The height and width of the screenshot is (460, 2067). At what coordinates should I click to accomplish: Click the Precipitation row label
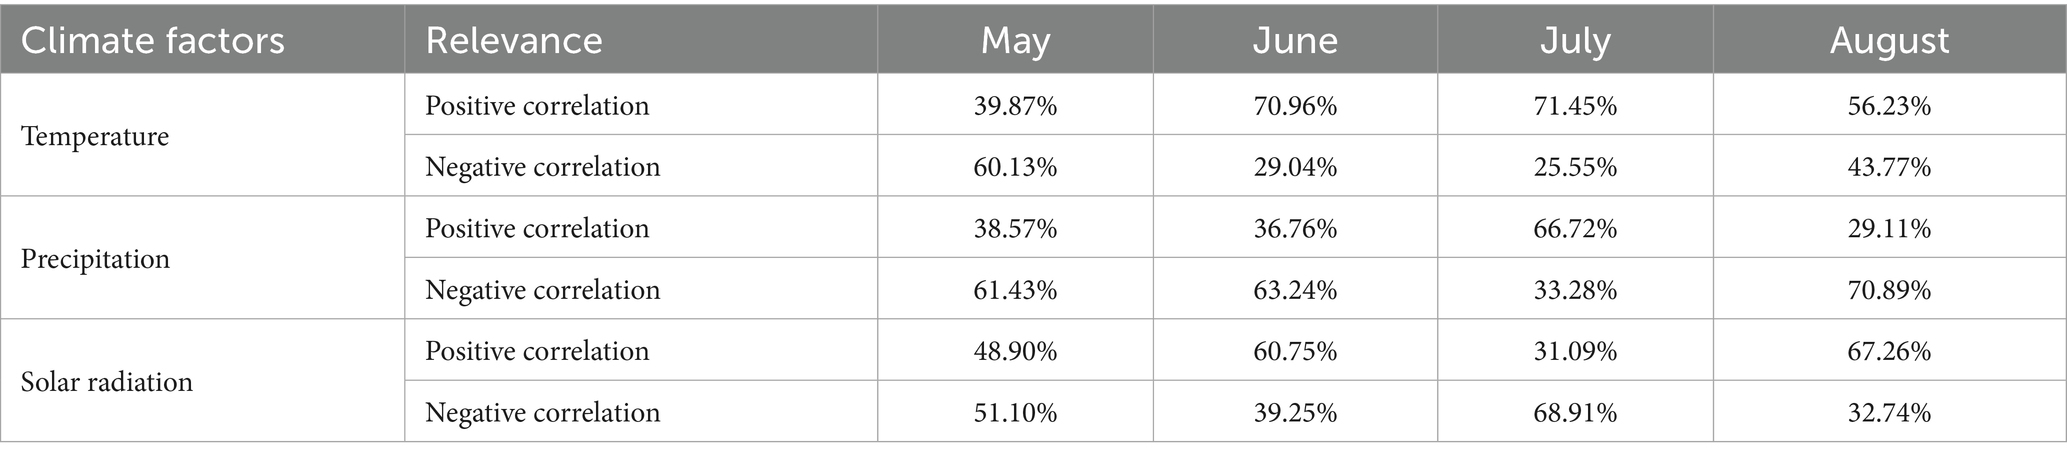point(95,259)
